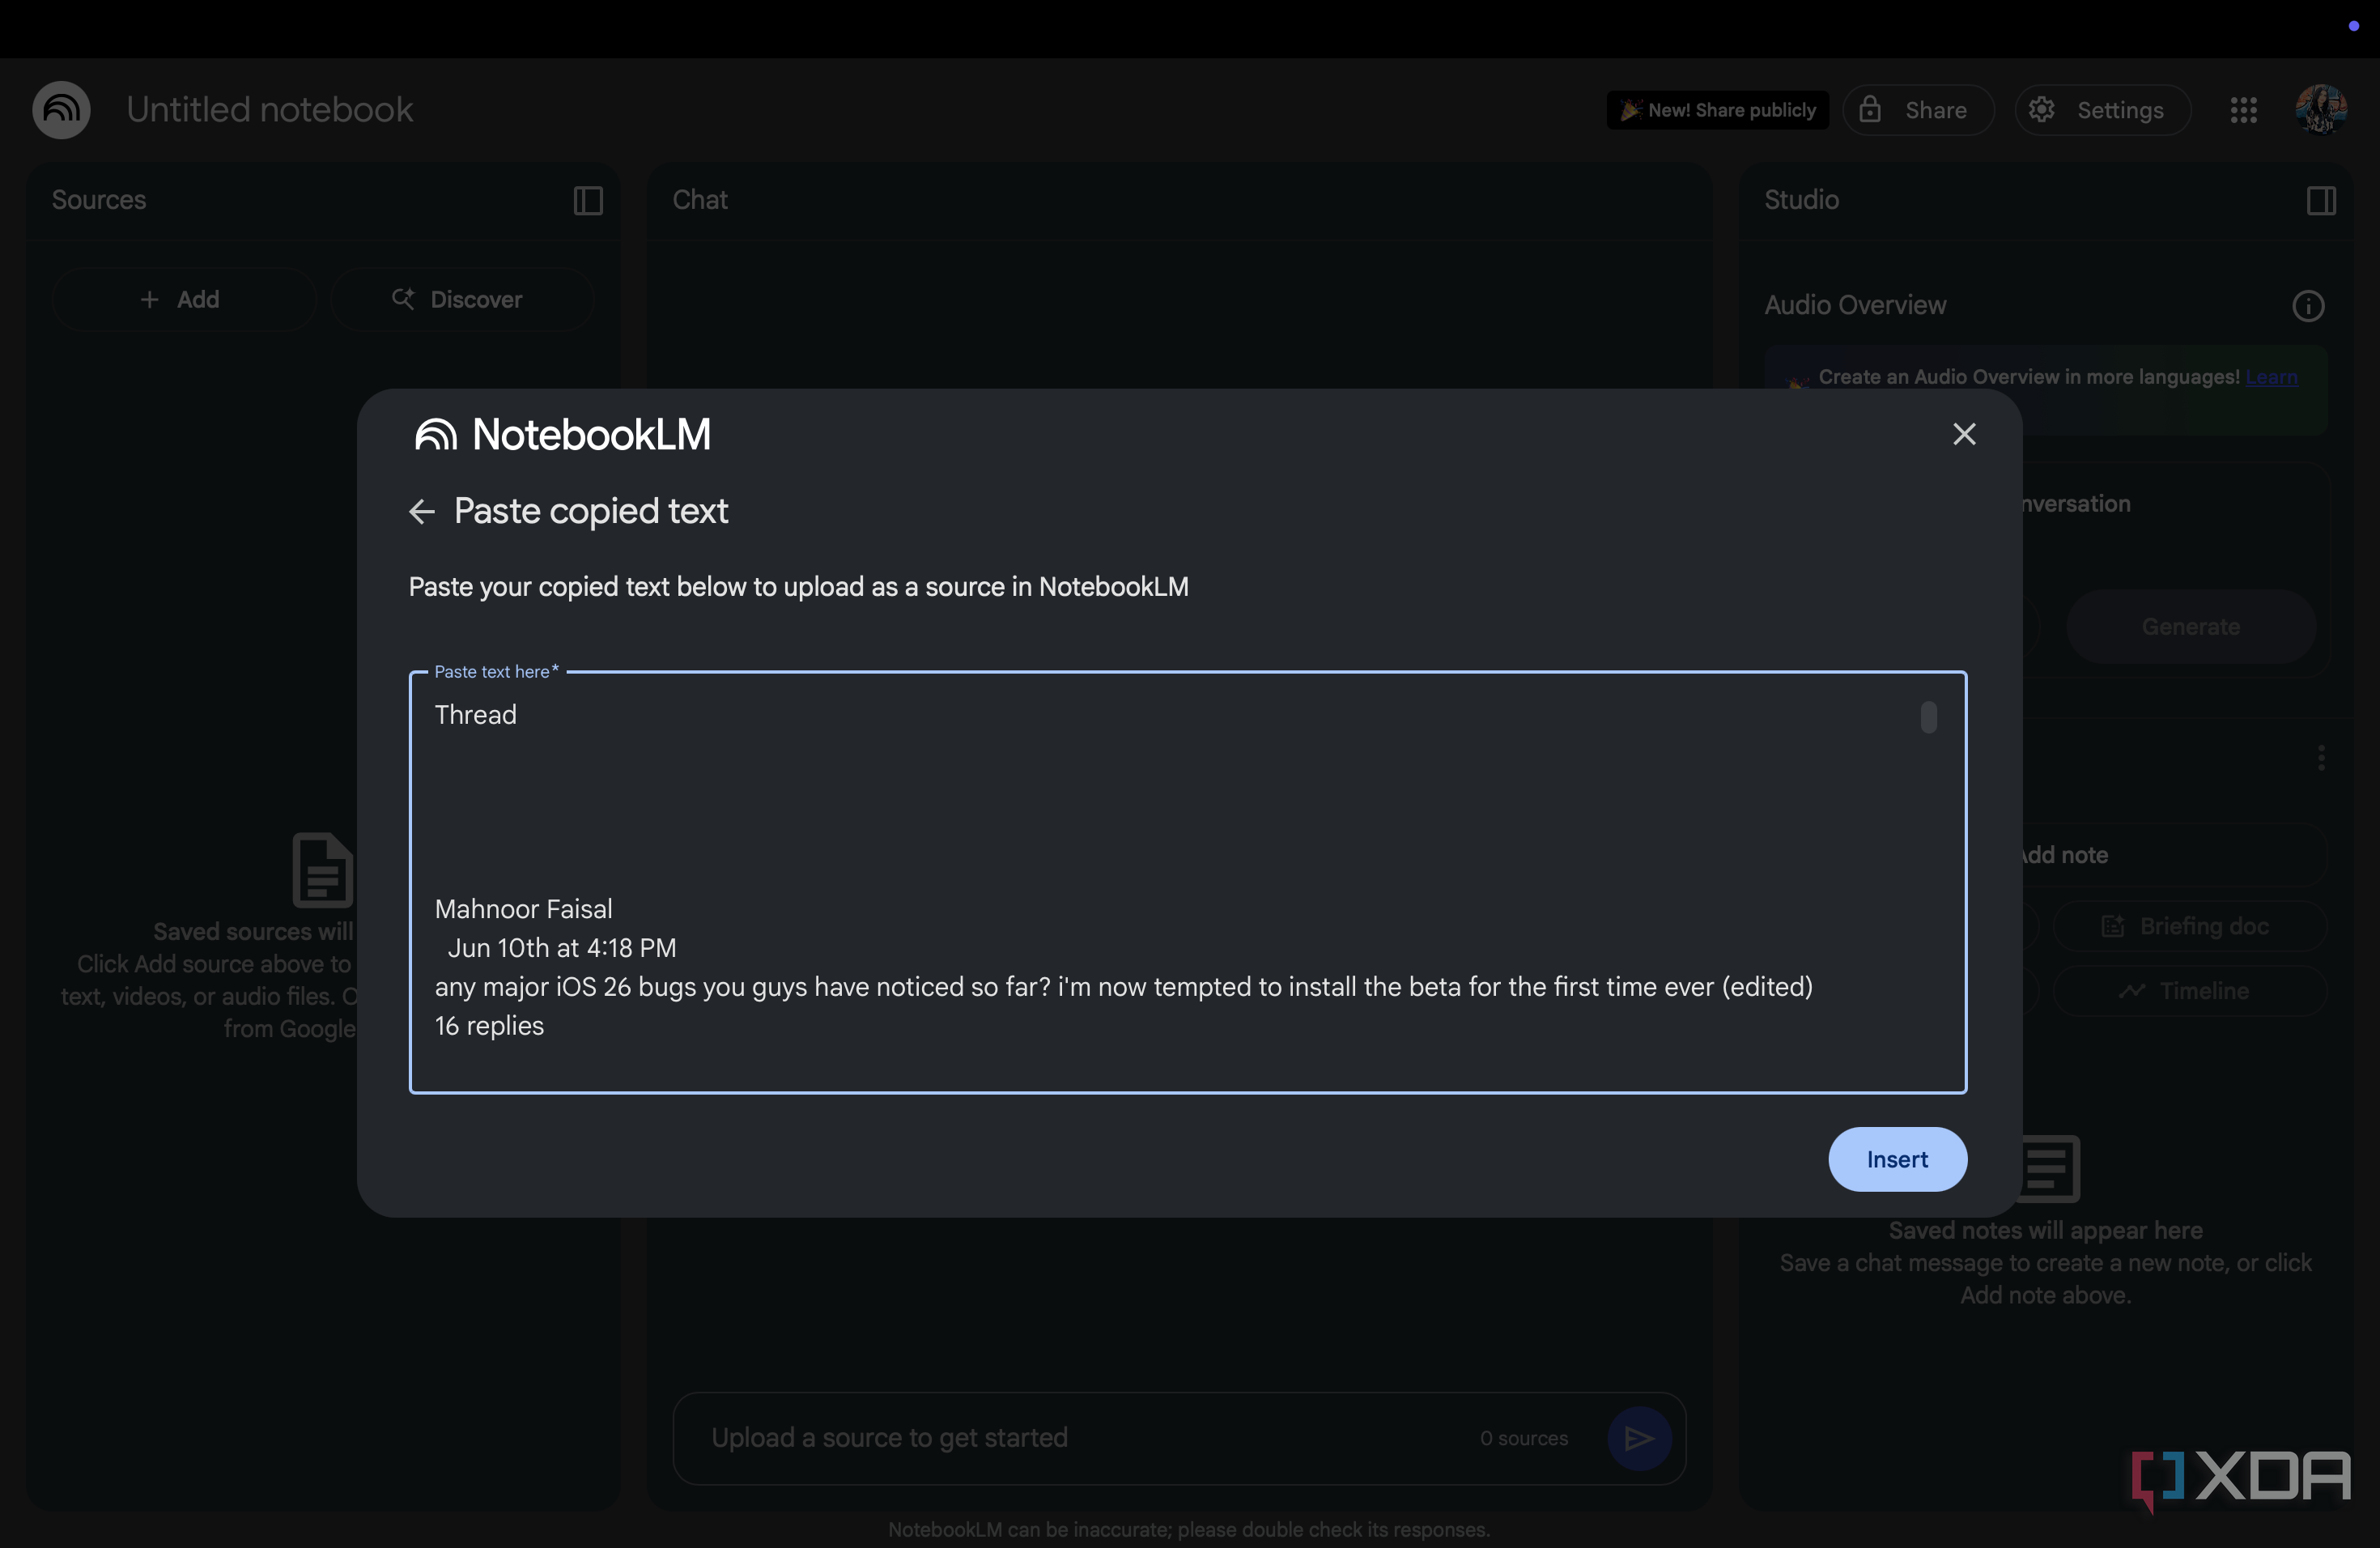Open the Google apps grid icon
2380x1548 pixels.
[2243, 110]
